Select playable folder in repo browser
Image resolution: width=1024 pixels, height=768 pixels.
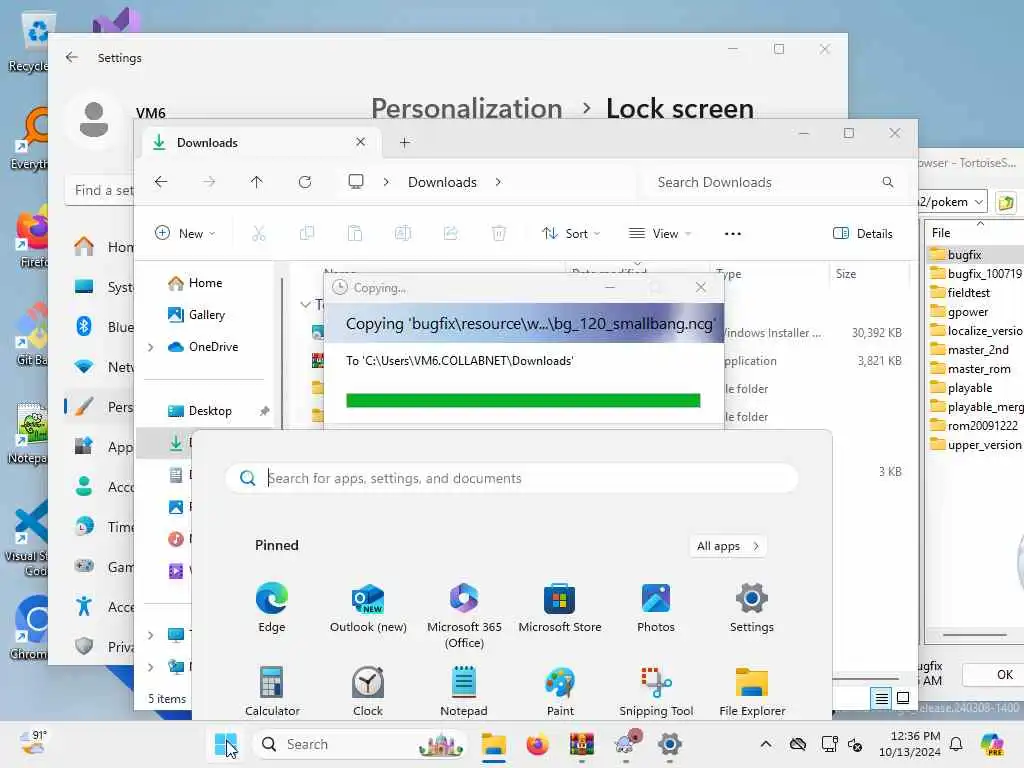(969, 388)
